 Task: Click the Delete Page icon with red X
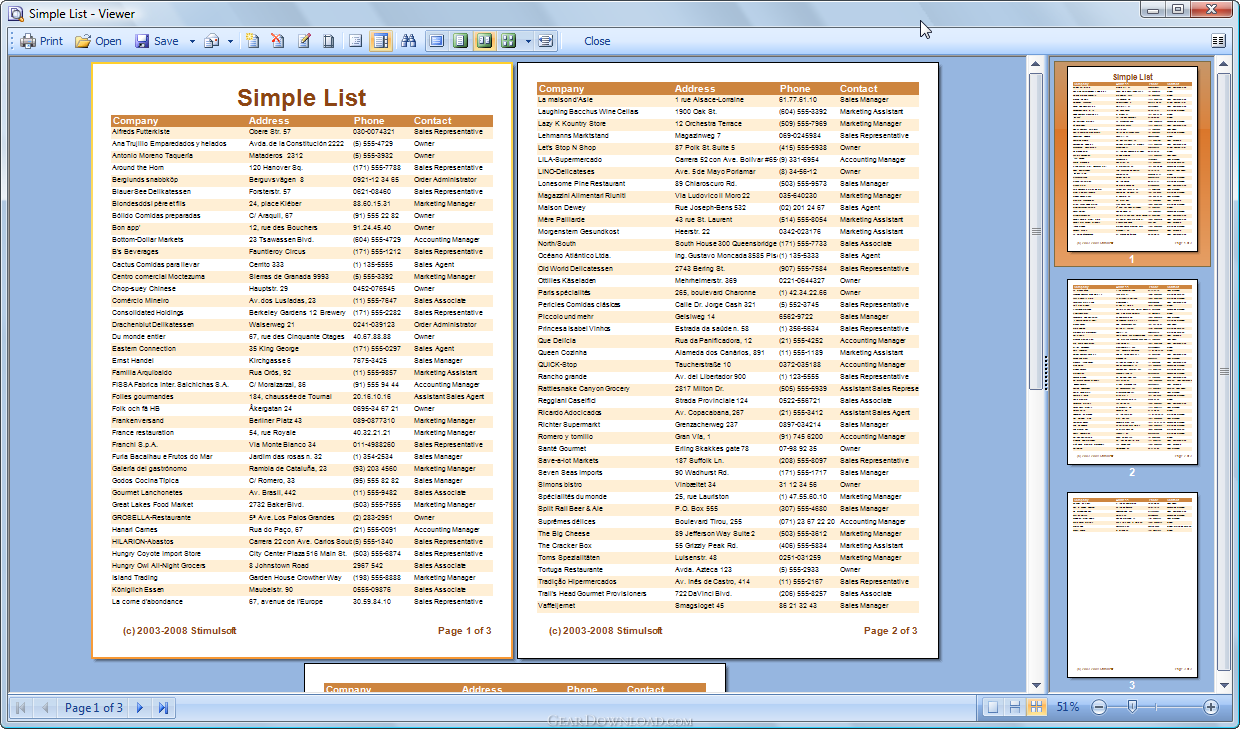(278, 41)
